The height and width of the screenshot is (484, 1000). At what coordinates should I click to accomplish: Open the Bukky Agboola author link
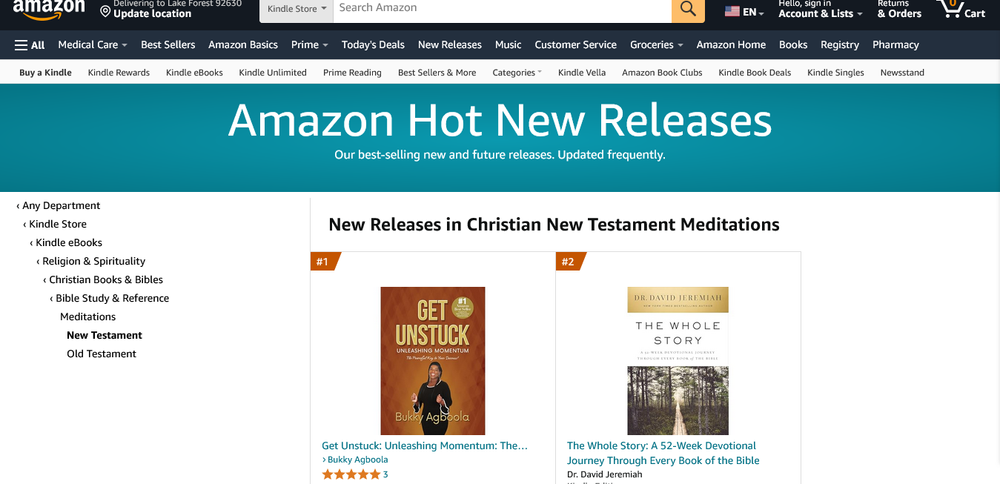(358, 460)
